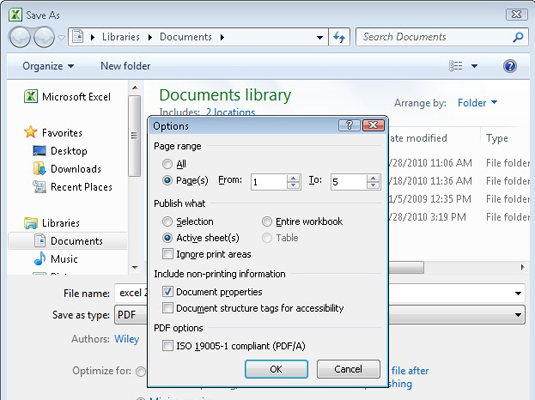This screenshot has width=535, height=400.
Task: Click the From page number field
Action: [269, 182]
